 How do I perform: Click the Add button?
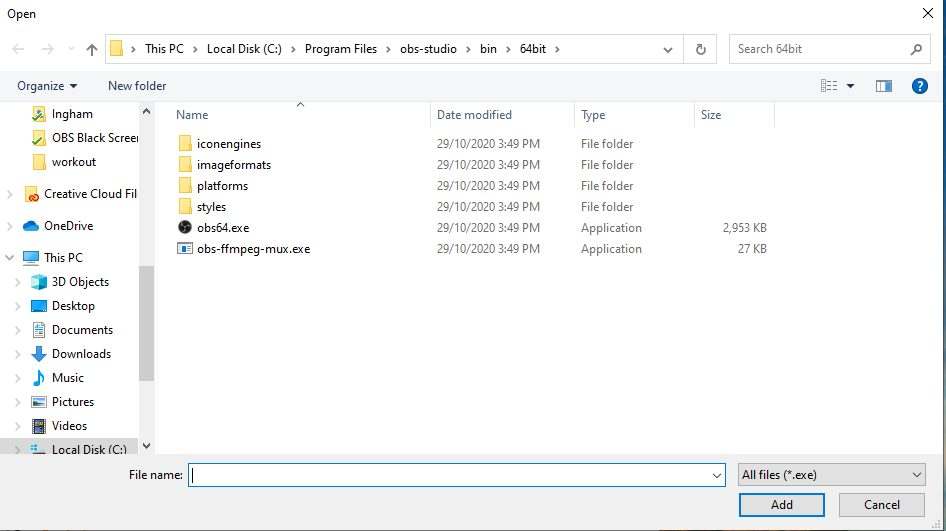point(781,505)
